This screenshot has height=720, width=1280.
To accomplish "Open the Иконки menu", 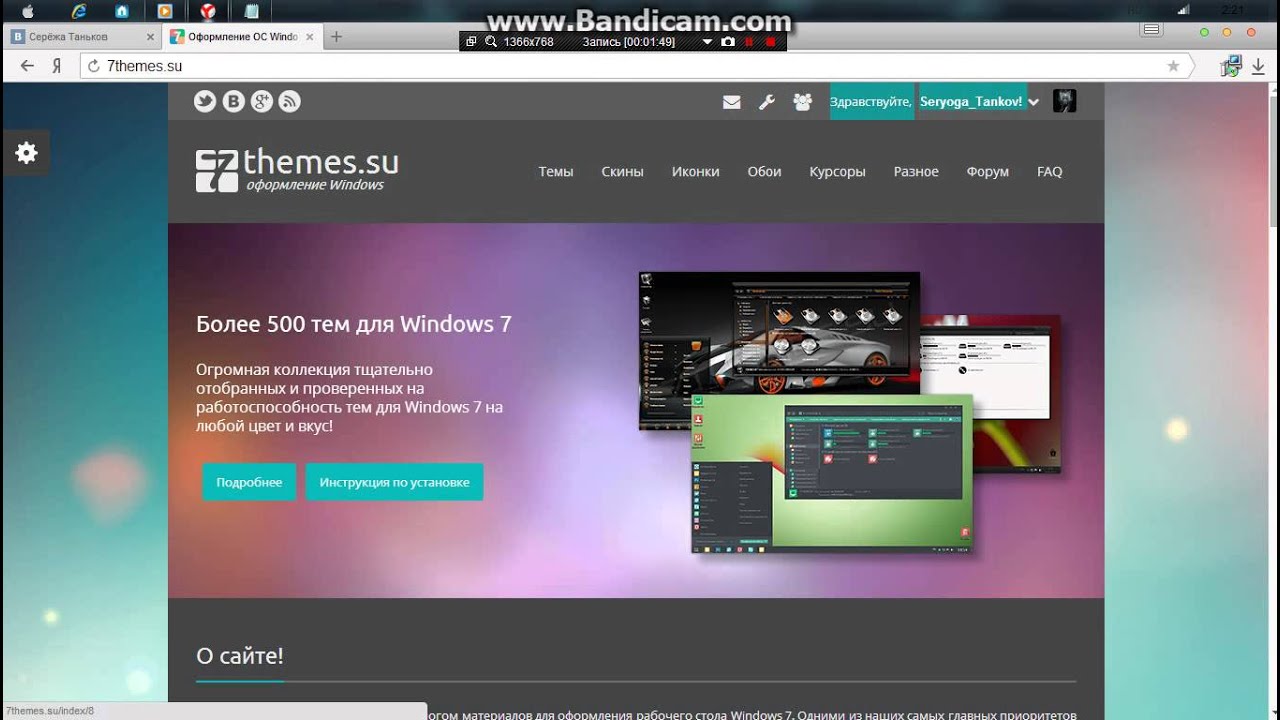I will click(695, 171).
